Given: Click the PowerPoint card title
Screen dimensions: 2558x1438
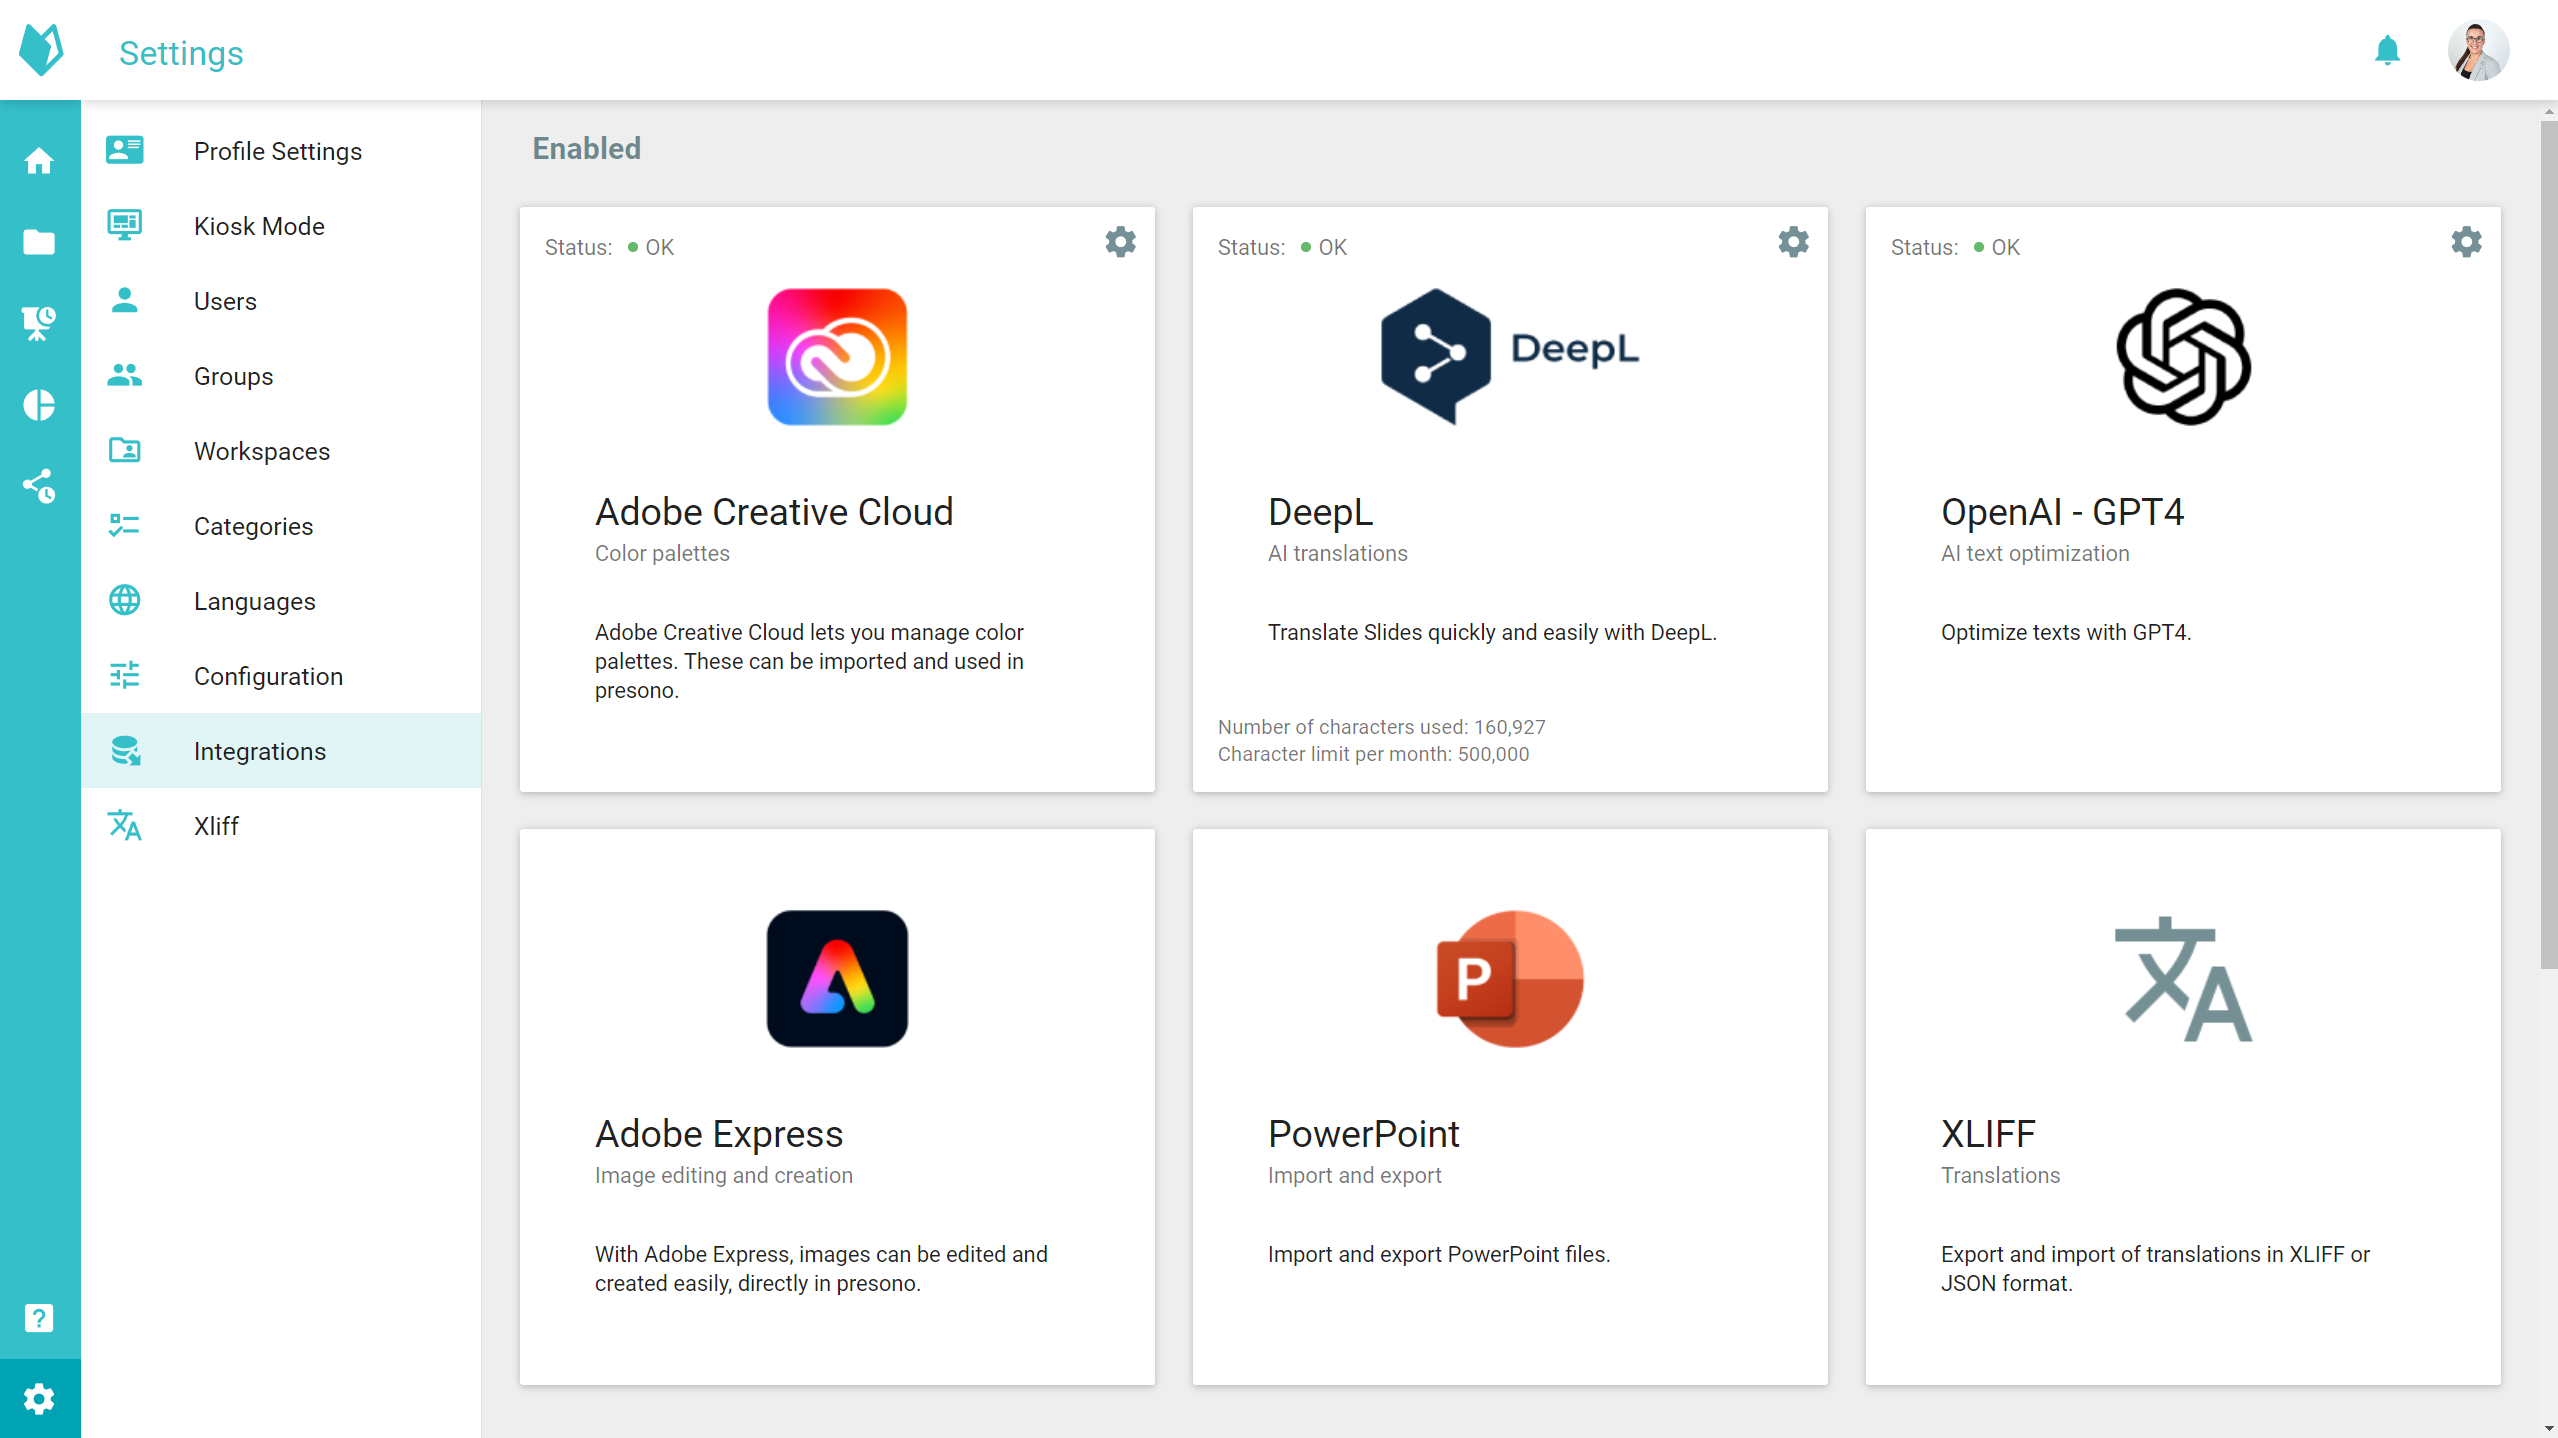Looking at the screenshot, I should coord(1363,1133).
